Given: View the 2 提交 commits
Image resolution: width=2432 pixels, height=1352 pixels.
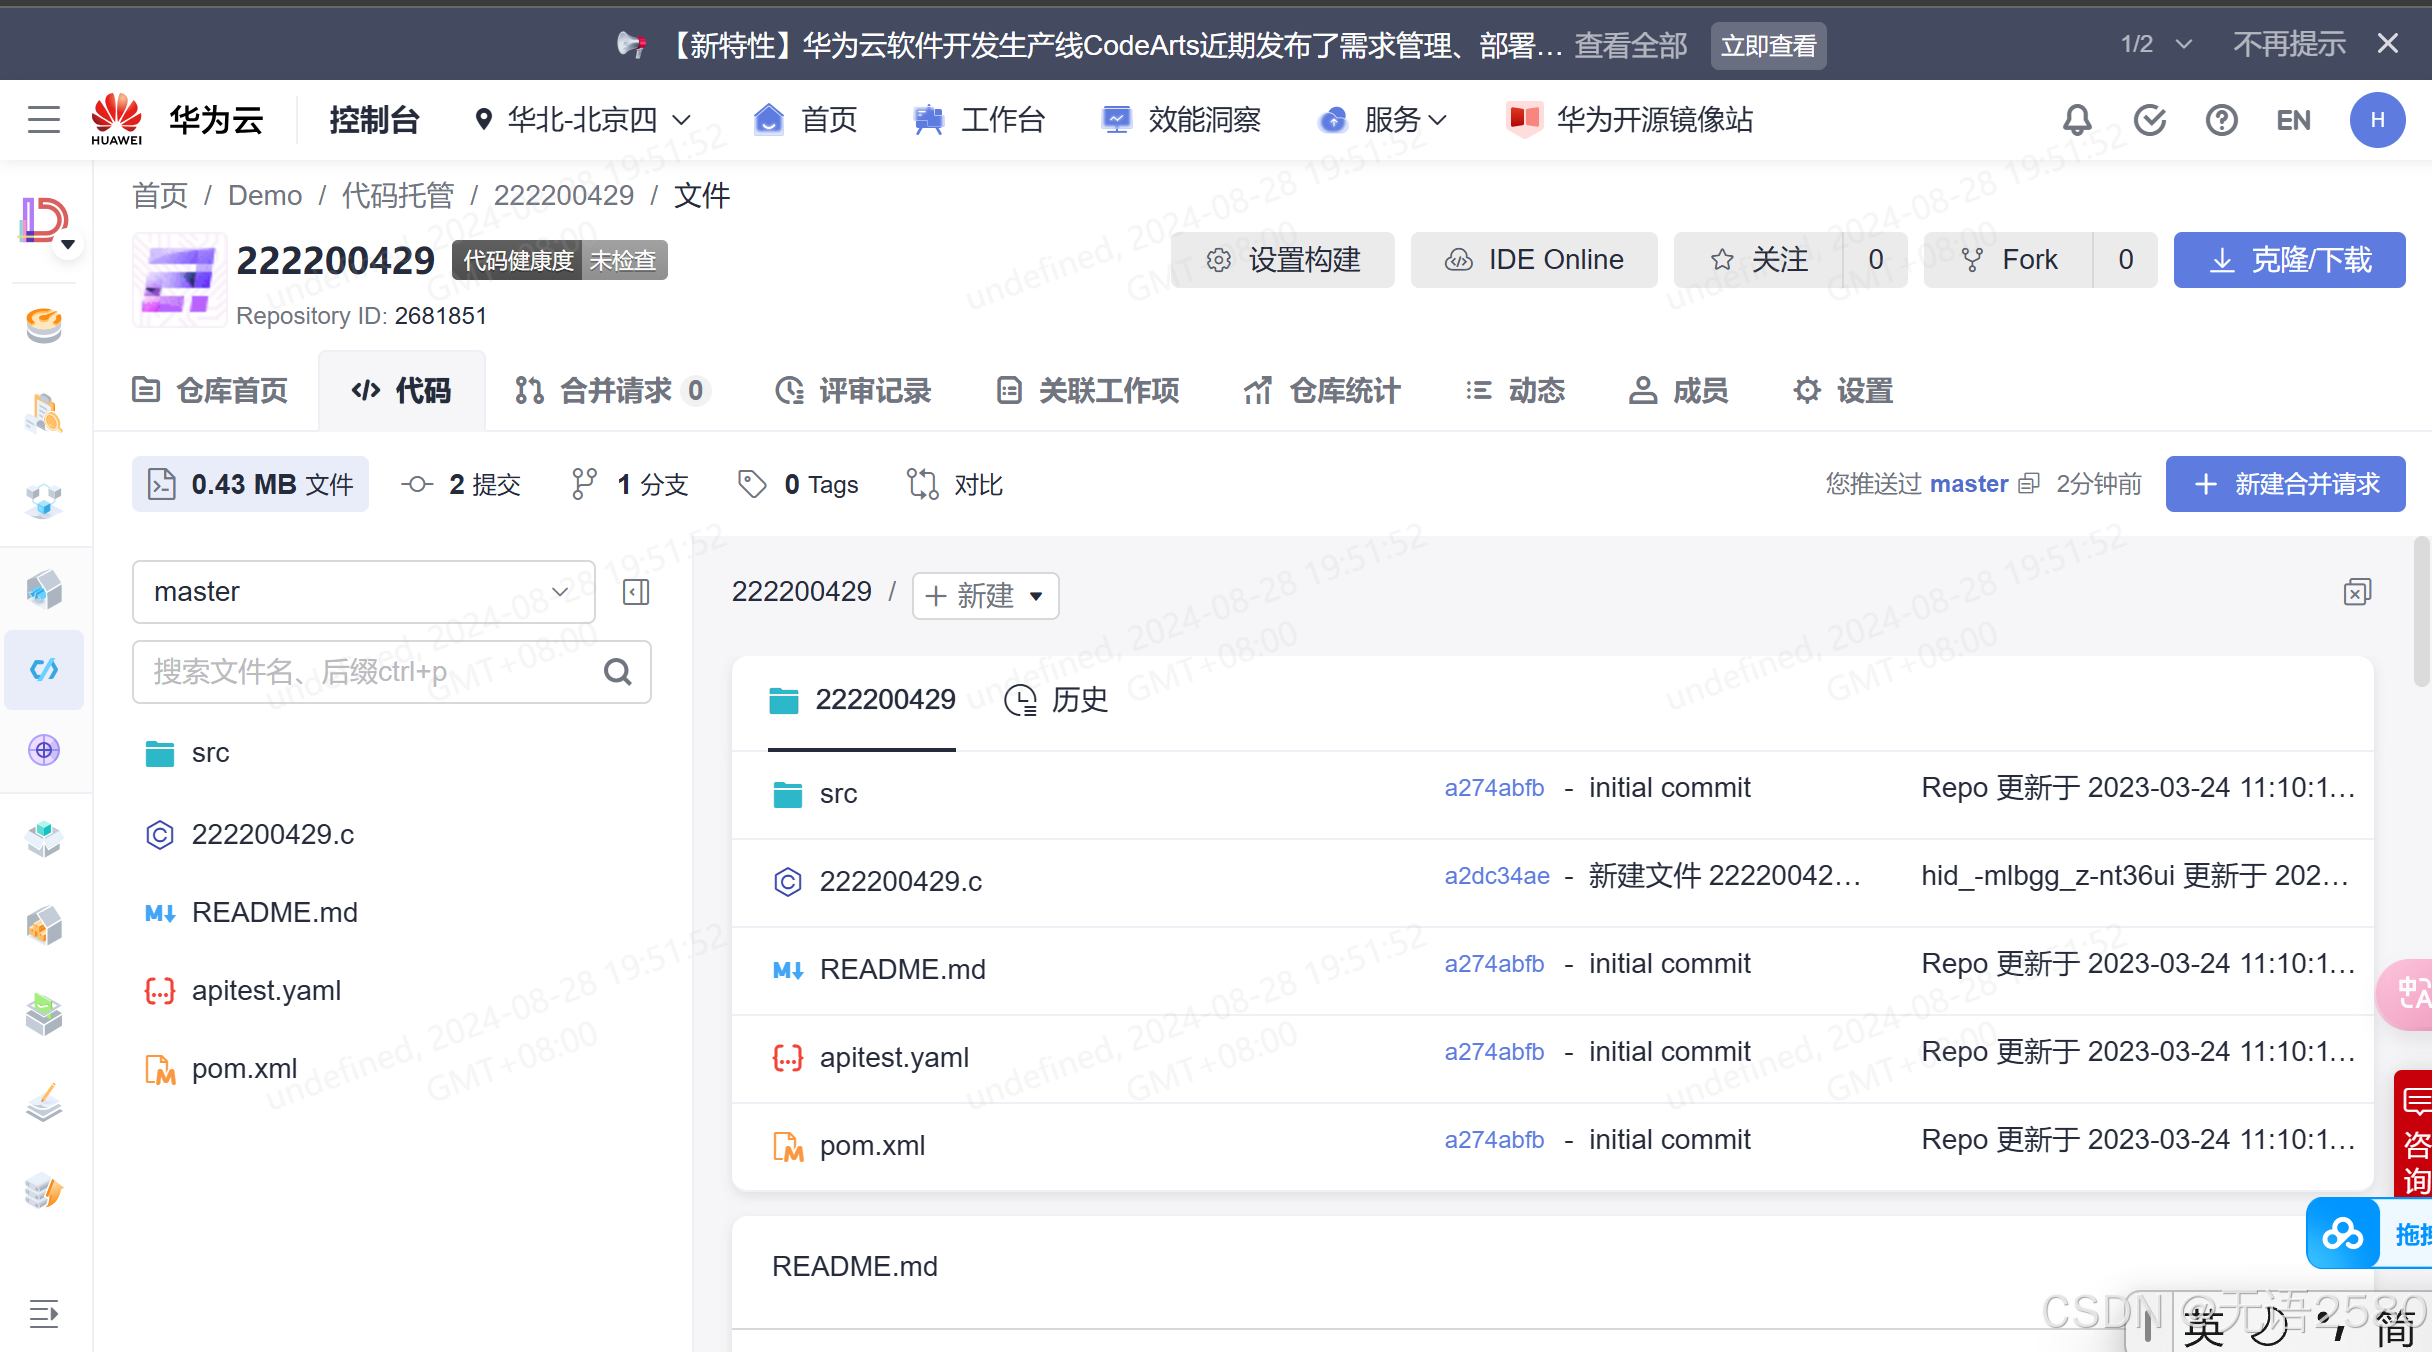Looking at the screenshot, I should pyautogui.click(x=462, y=484).
